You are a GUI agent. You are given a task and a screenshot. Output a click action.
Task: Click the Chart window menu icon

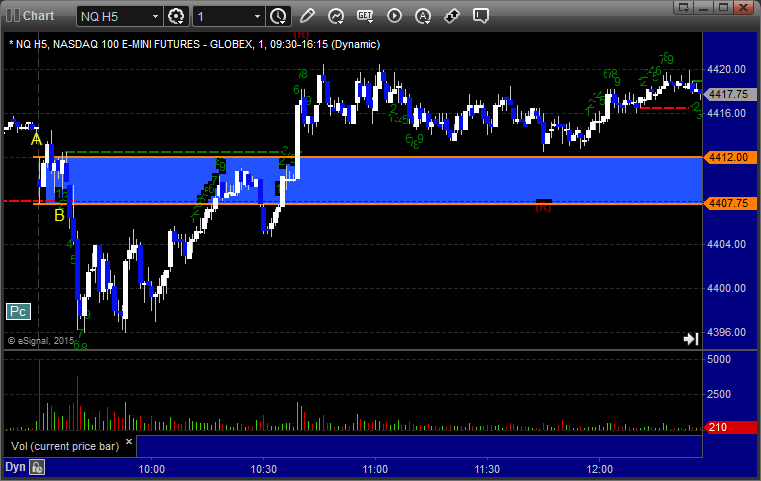pyautogui.click(x=12, y=16)
